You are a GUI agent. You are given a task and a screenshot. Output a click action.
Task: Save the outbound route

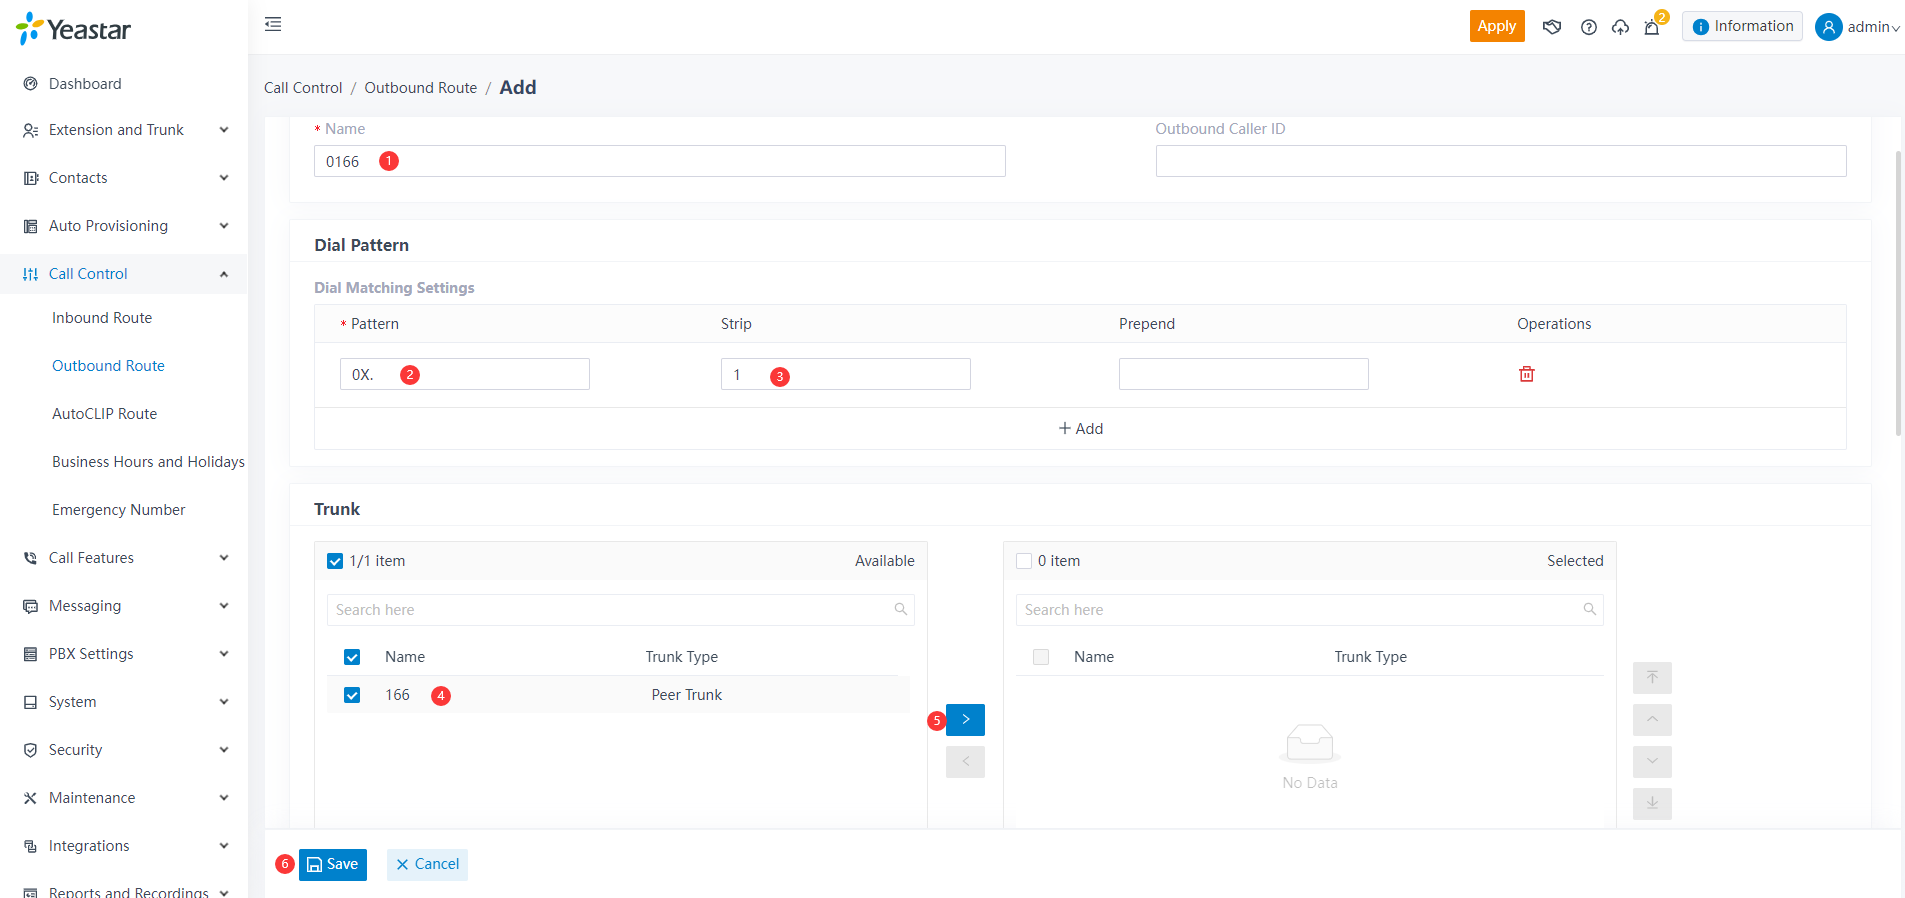(333, 865)
